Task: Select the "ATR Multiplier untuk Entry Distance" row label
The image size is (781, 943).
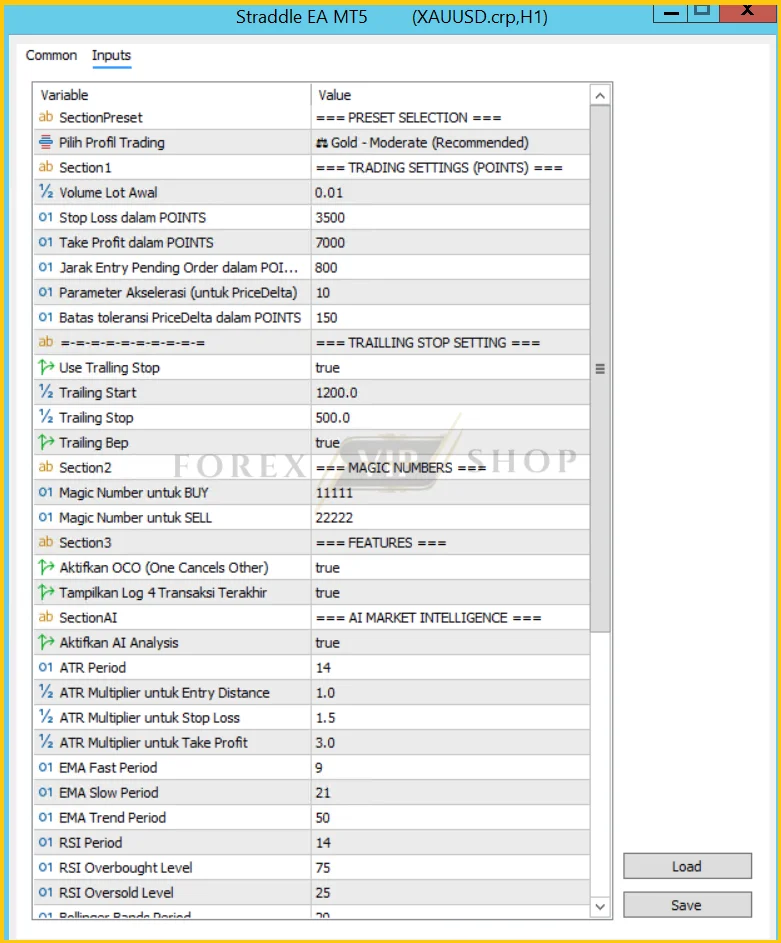Action: pyautogui.click(x=164, y=693)
